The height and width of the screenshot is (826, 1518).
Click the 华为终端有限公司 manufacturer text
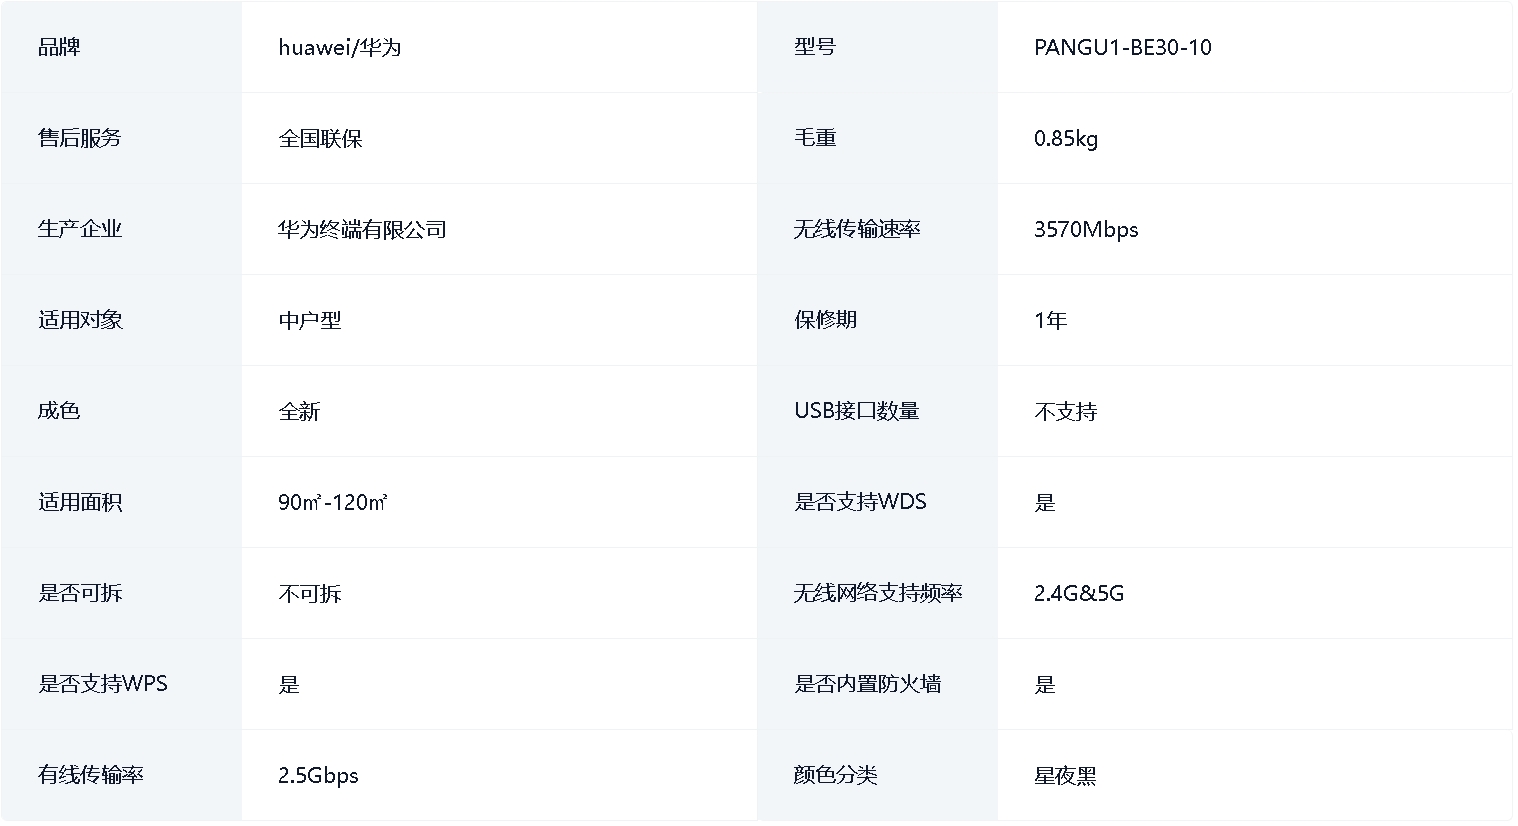(x=362, y=230)
